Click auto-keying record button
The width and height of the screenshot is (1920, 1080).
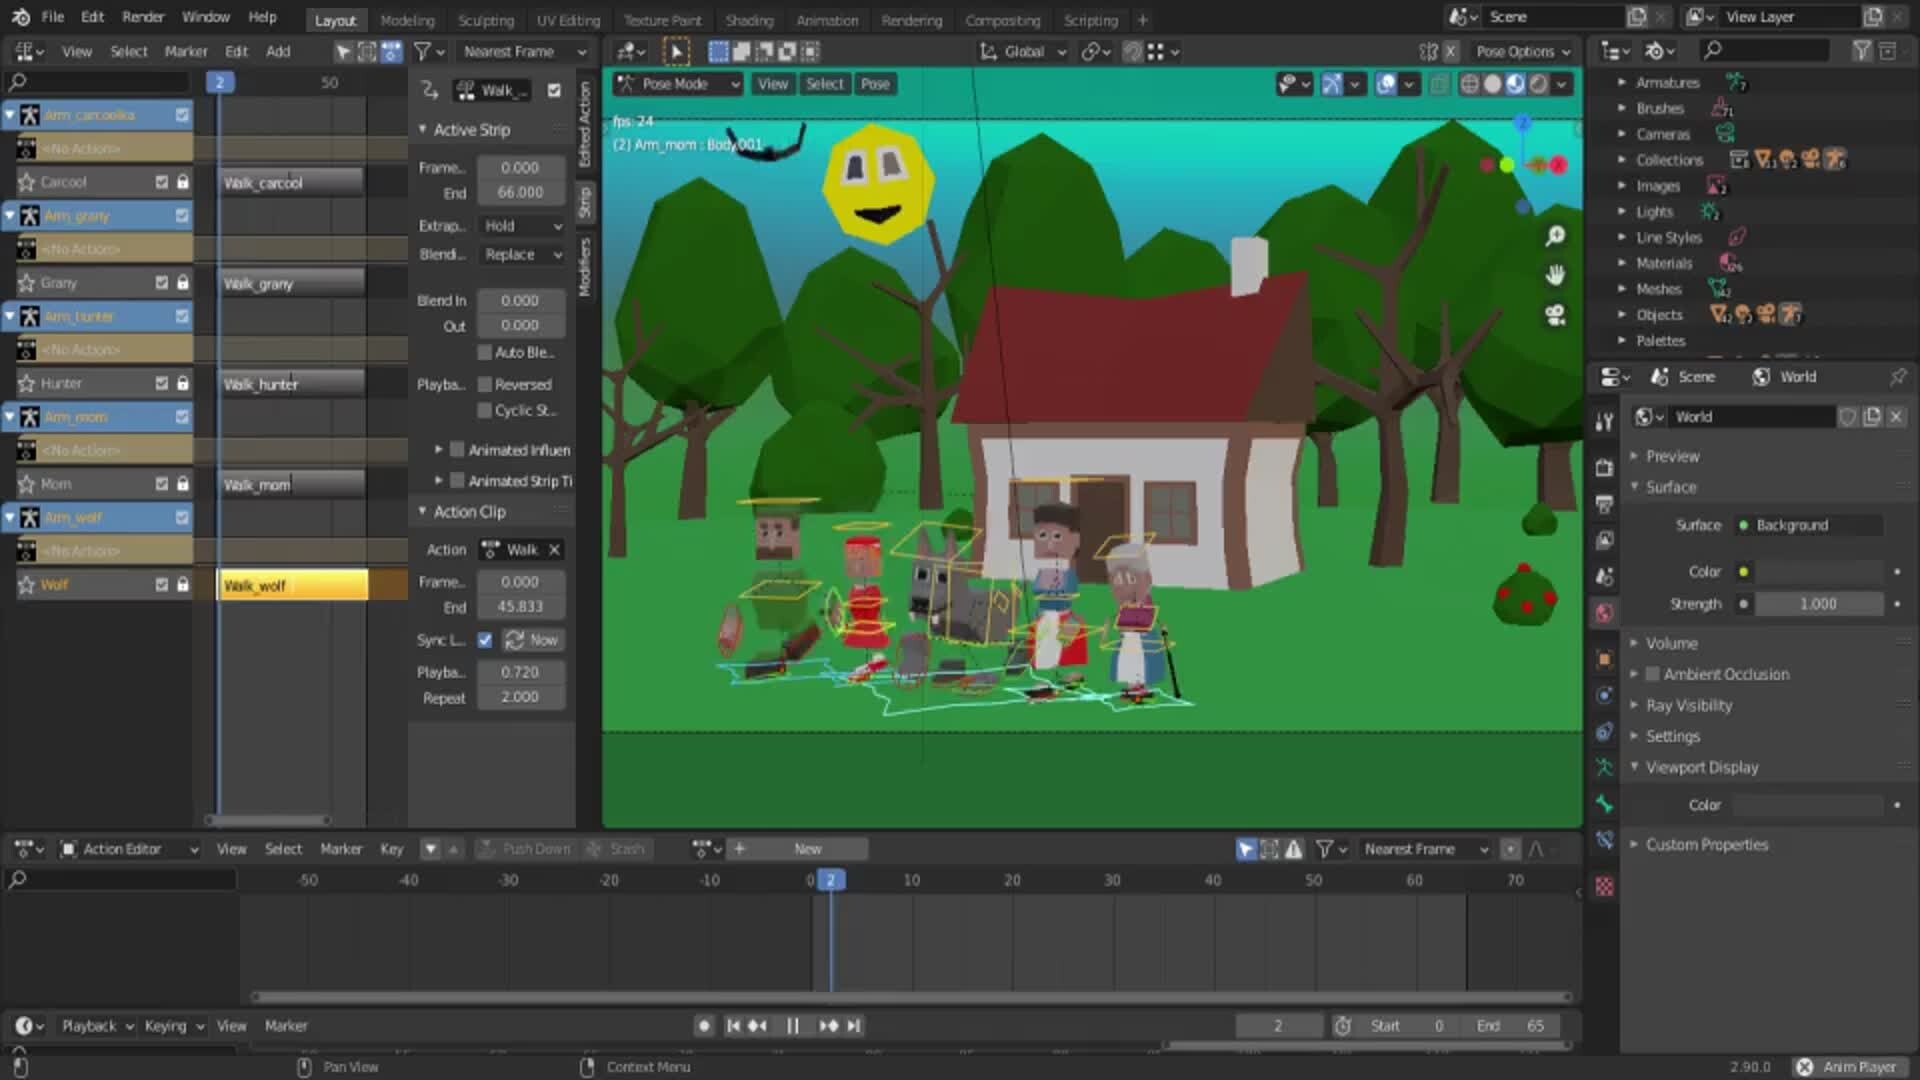pyautogui.click(x=704, y=1026)
